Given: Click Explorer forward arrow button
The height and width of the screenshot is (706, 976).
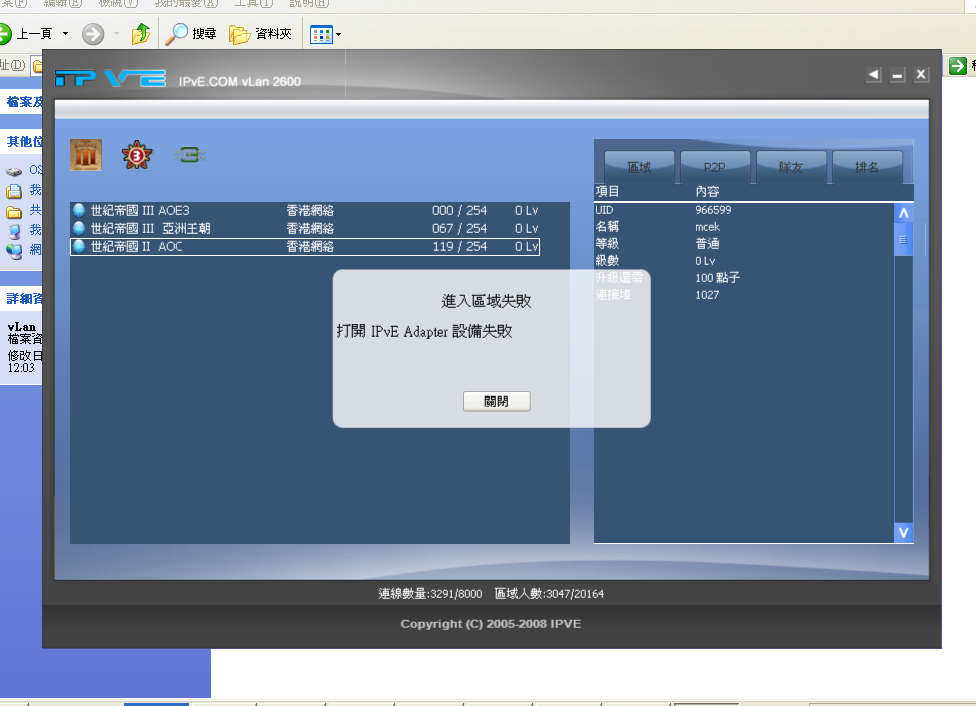Looking at the screenshot, I should point(93,34).
